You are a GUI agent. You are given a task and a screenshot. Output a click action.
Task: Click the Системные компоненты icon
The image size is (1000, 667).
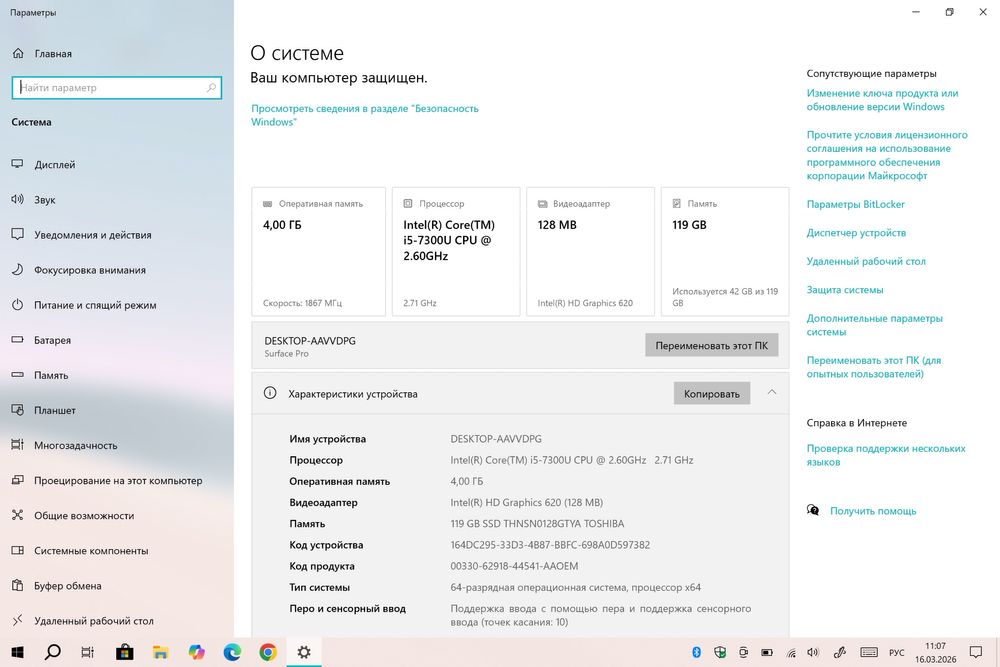click(x=18, y=550)
